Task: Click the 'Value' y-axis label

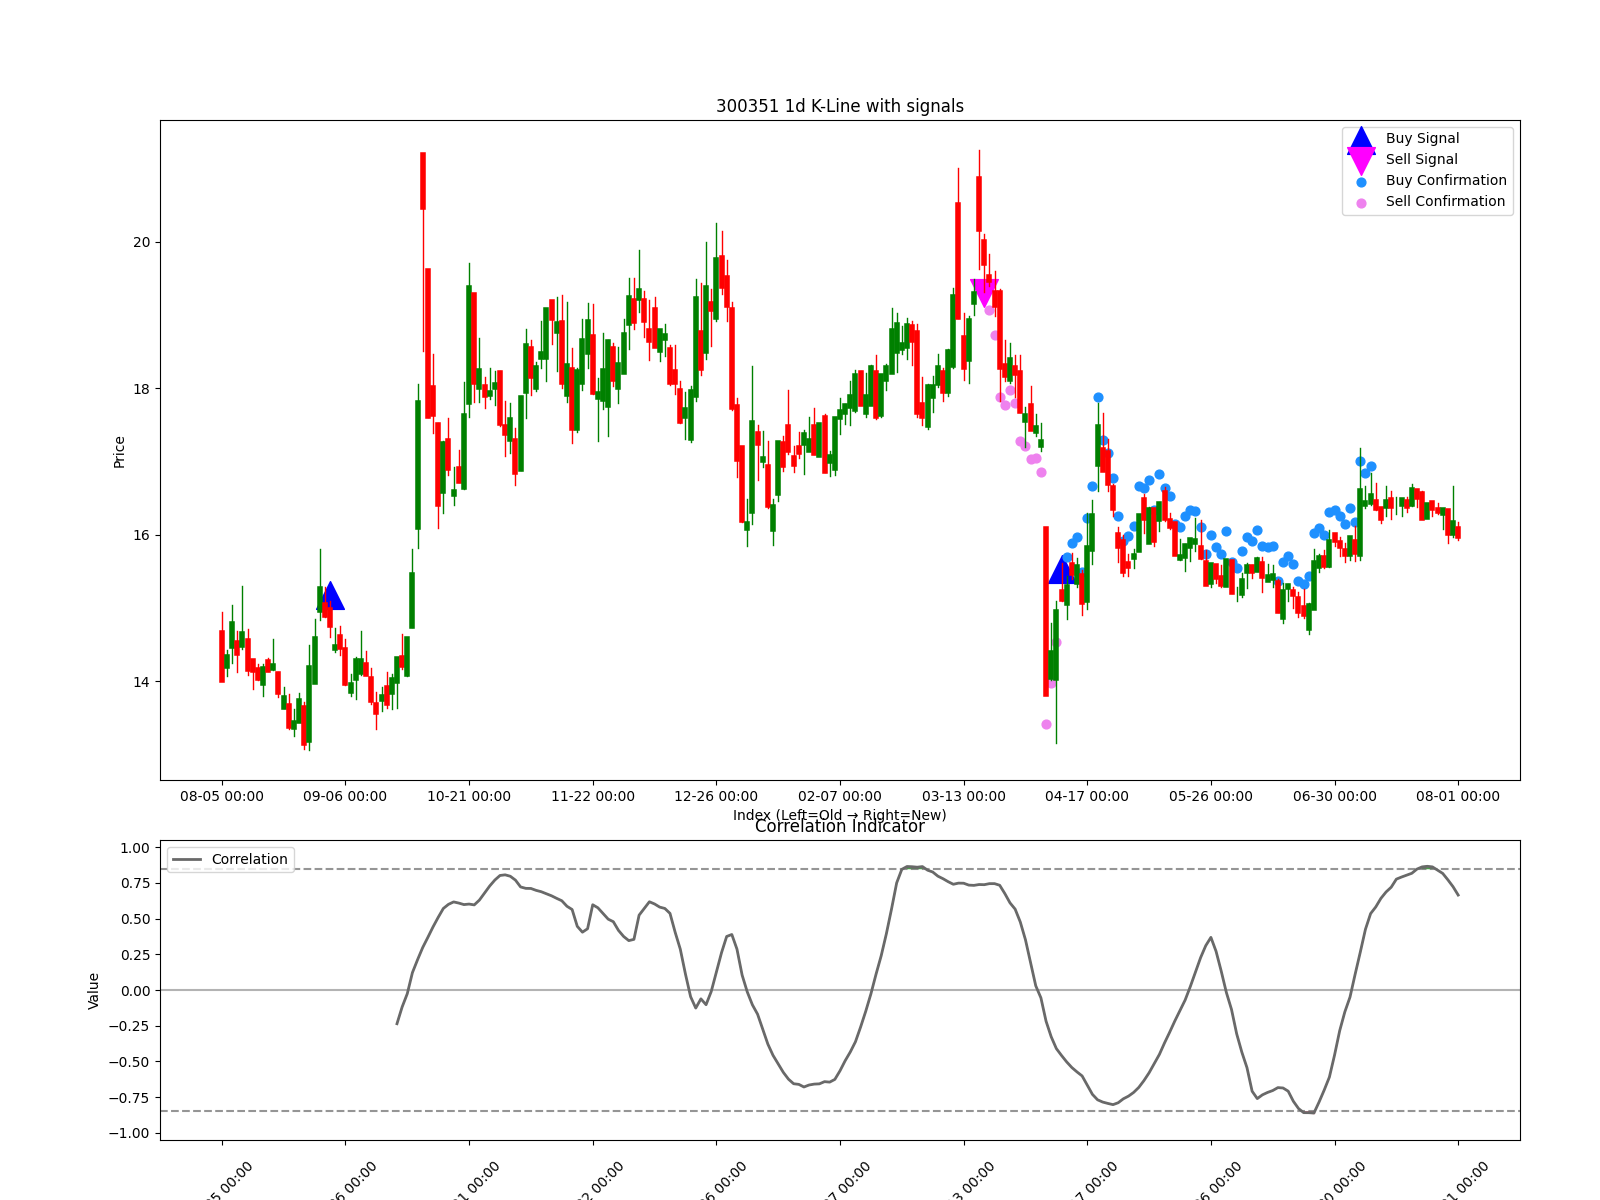Action: pyautogui.click(x=94, y=990)
